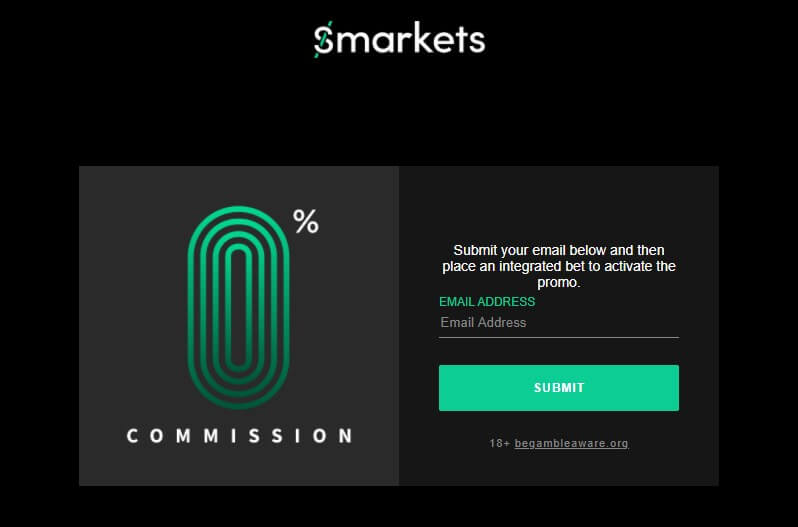
Task: Click the green SUBMIT button
Action: (x=559, y=388)
